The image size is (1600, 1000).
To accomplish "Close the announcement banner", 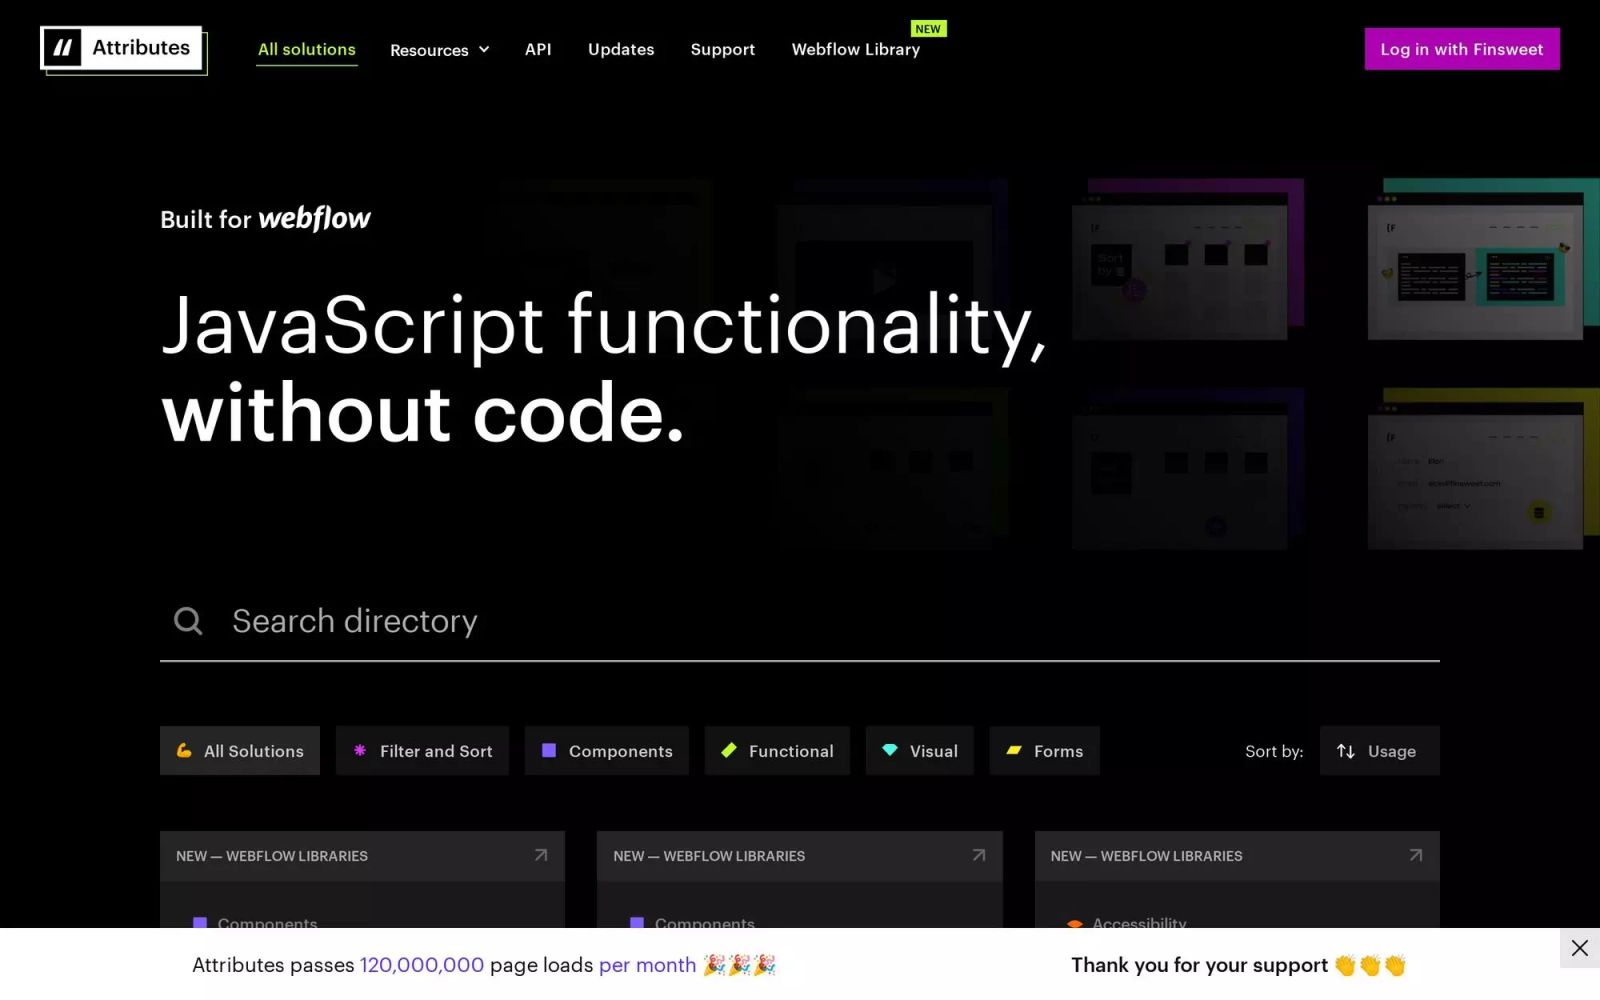I will coord(1580,948).
